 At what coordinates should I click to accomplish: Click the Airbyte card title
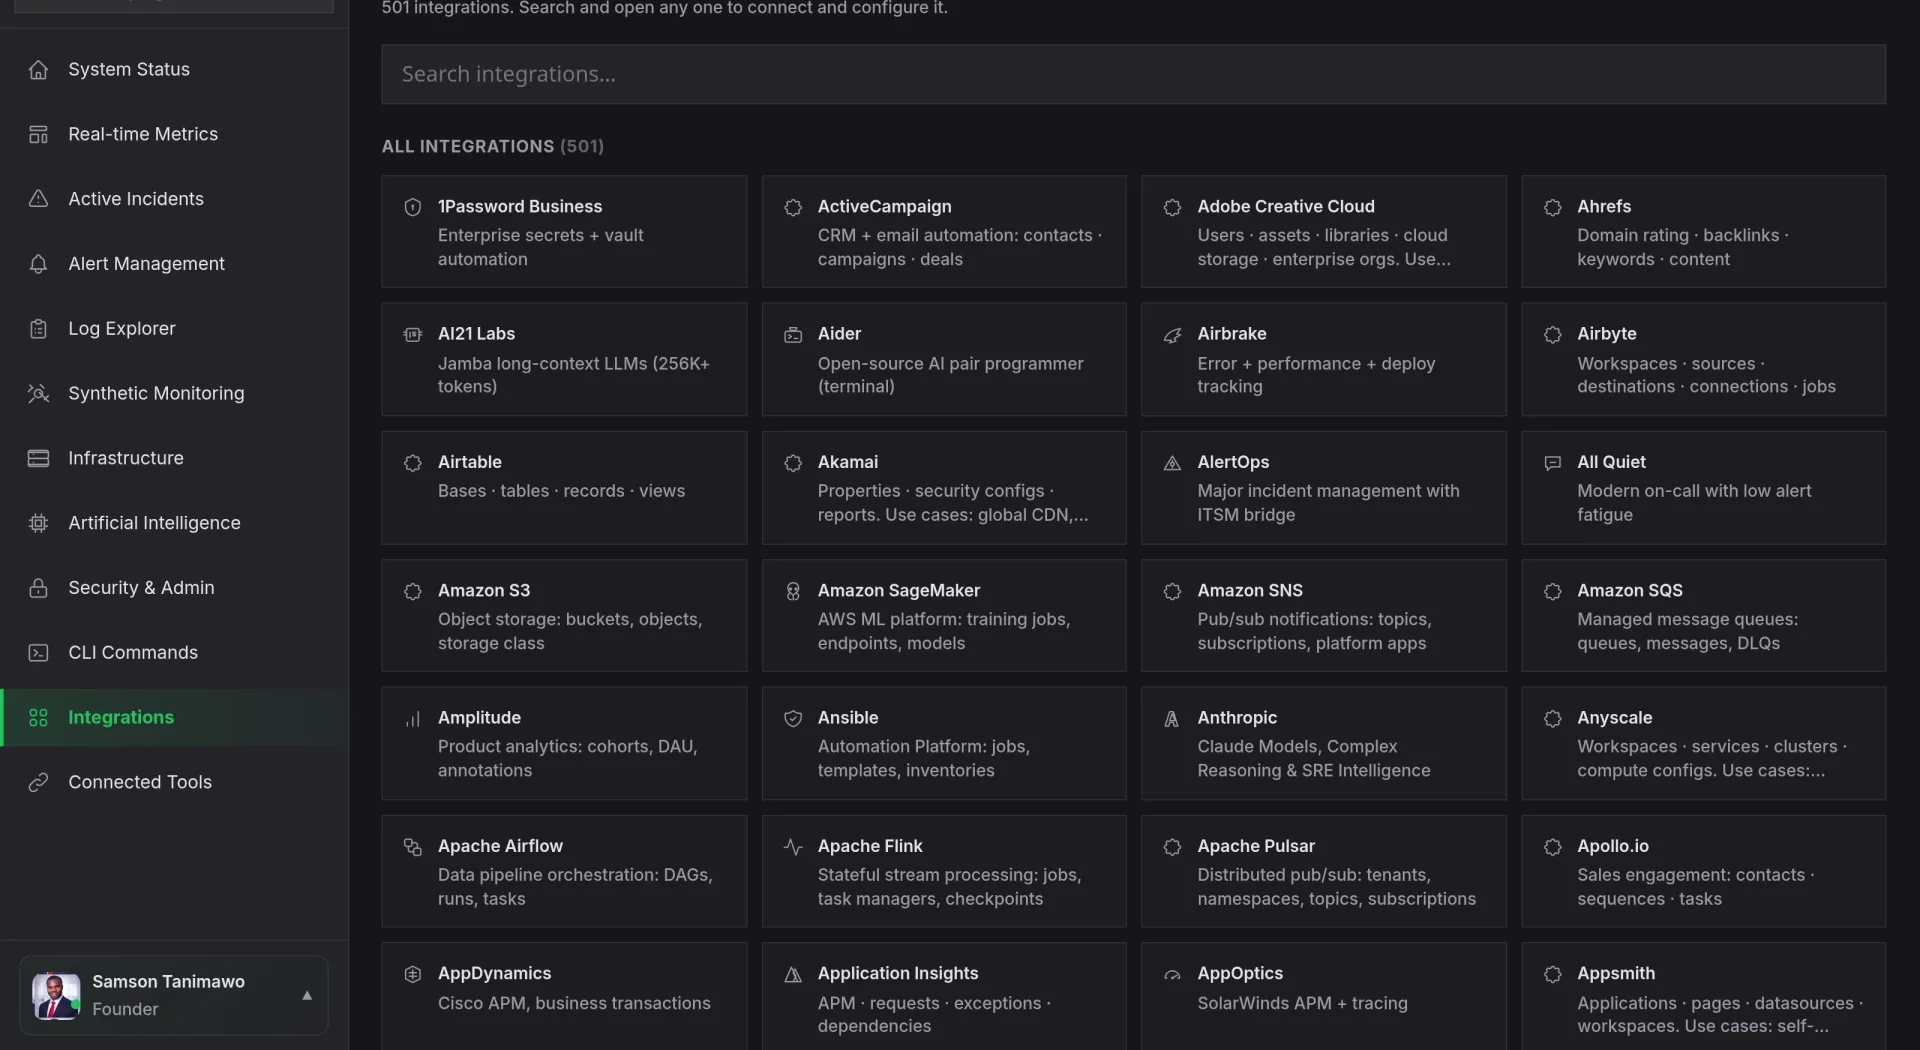pos(1607,334)
